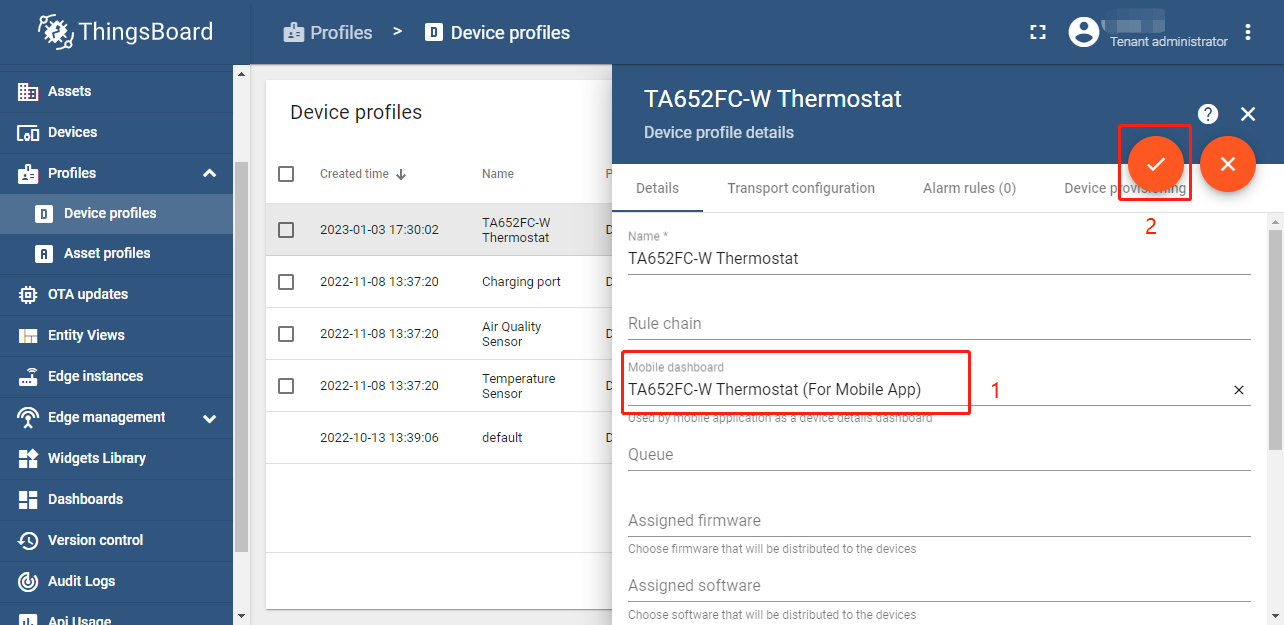Open Entity Views page
Viewport: 1284px width, 625px height.
coord(116,335)
